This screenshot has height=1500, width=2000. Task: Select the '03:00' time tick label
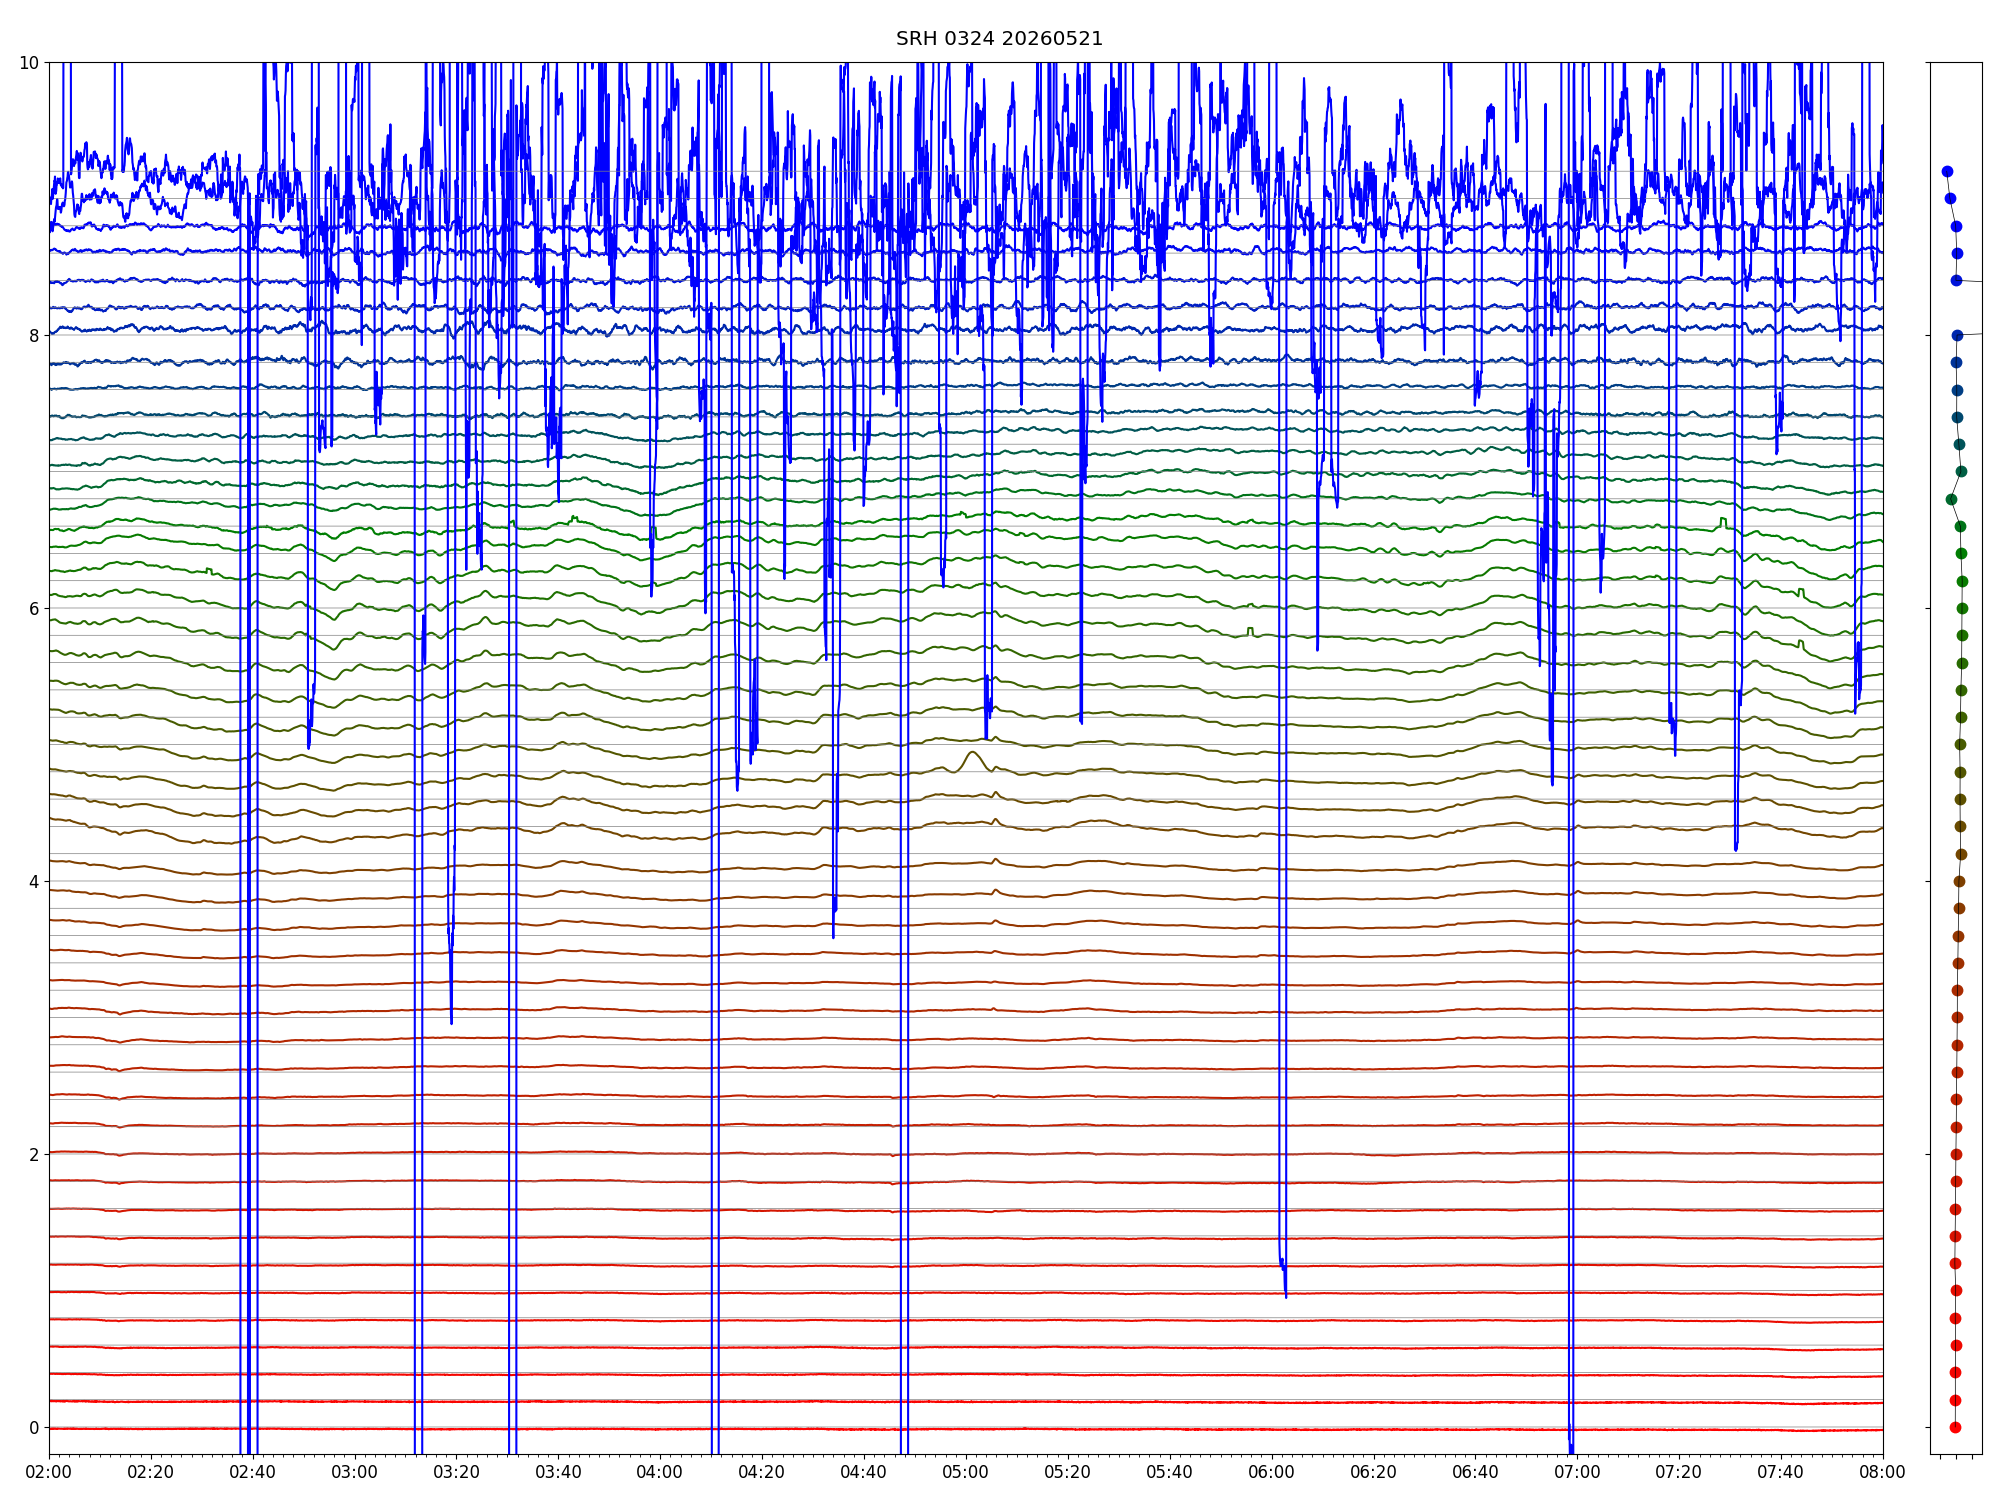tap(355, 1472)
